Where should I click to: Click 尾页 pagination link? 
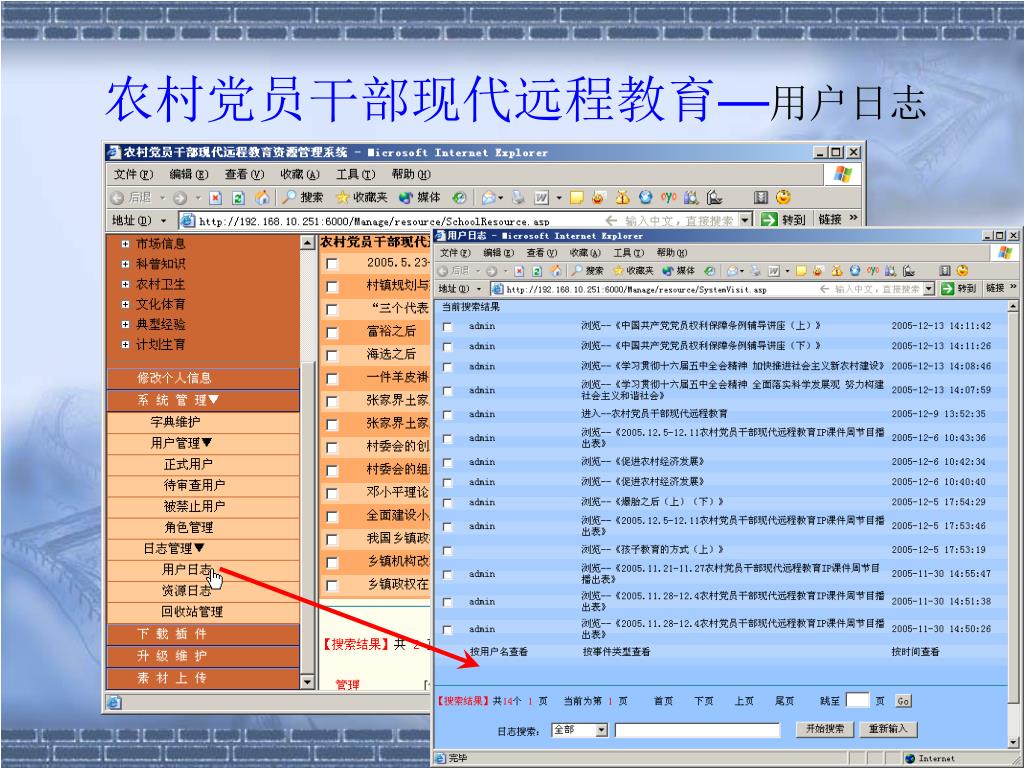click(784, 701)
